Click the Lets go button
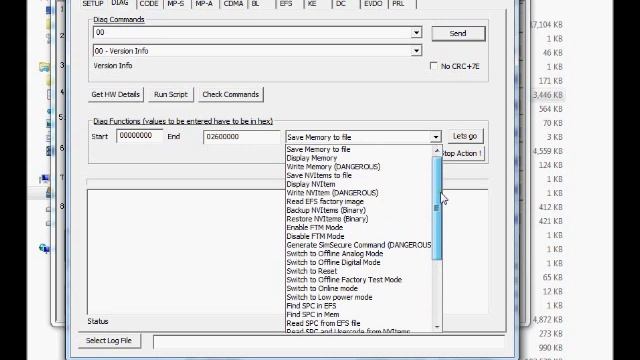The image size is (640, 360). pos(465,136)
